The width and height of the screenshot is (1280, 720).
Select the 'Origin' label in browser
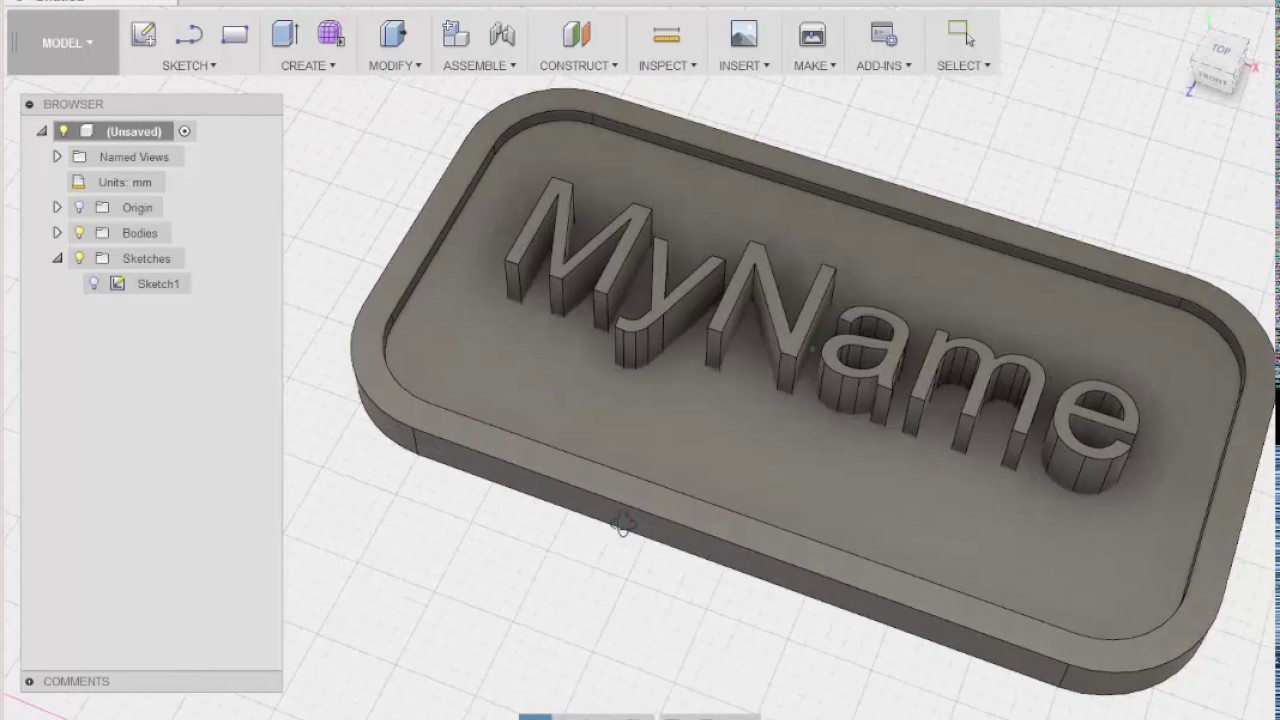(138, 208)
